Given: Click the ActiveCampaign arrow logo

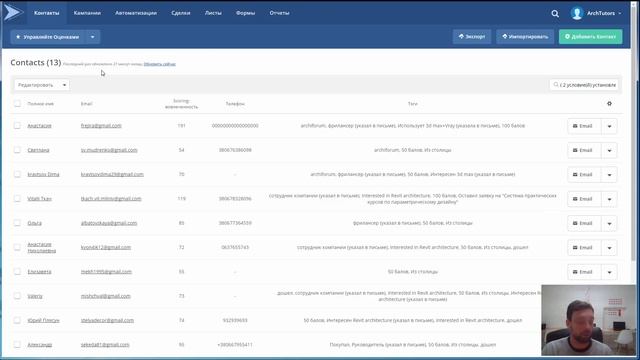Looking at the screenshot, I should pyautogui.click(x=13, y=13).
